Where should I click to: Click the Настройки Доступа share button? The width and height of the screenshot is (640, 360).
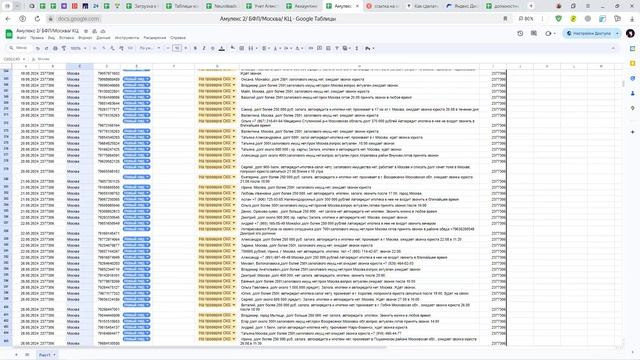click(x=588, y=33)
